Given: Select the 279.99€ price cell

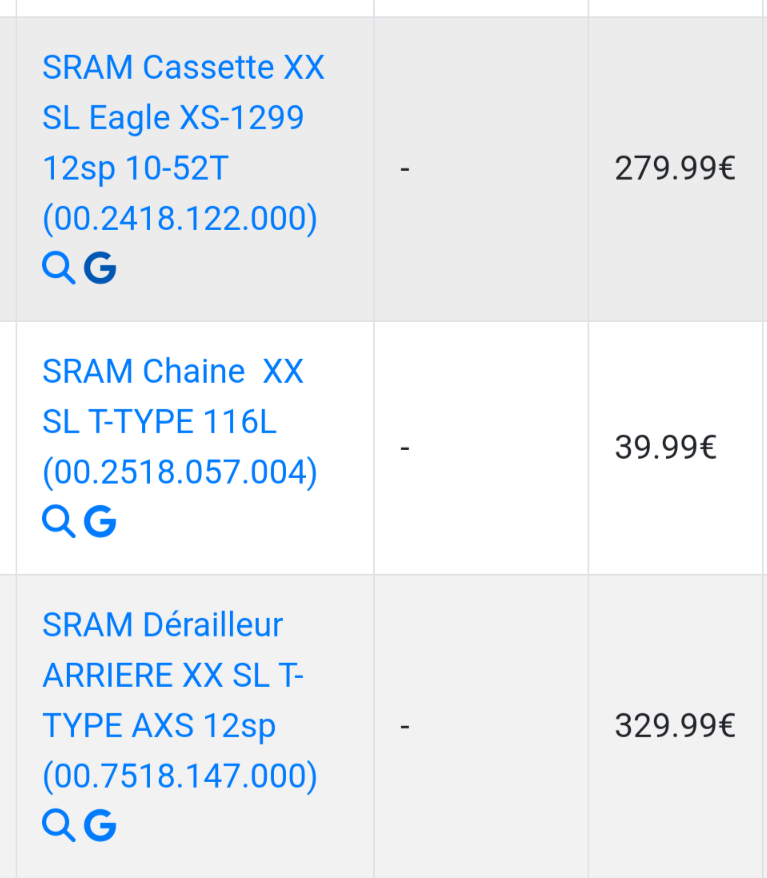Looking at the screenshot, I should [675, 169].
